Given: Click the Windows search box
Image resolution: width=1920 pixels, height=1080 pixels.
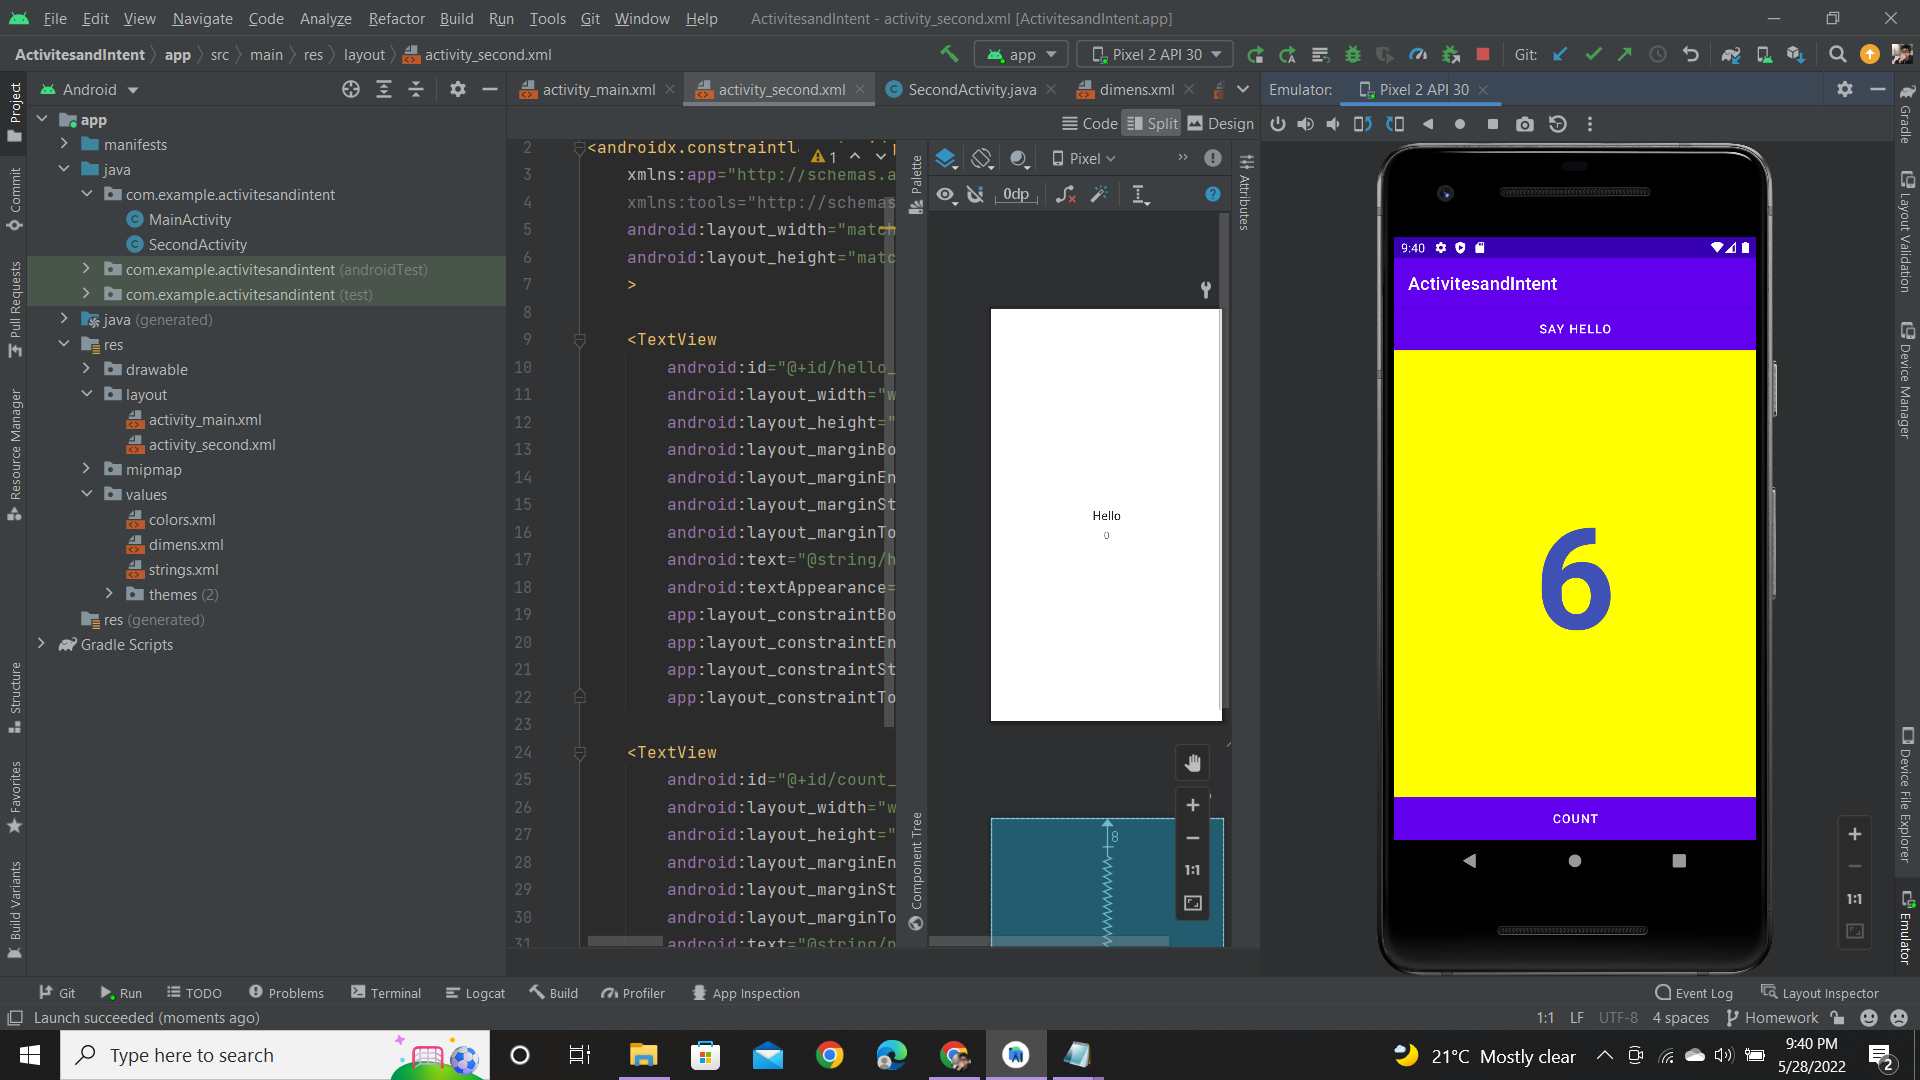Looking at the screenshot, I should click(x=275, y=1055).
